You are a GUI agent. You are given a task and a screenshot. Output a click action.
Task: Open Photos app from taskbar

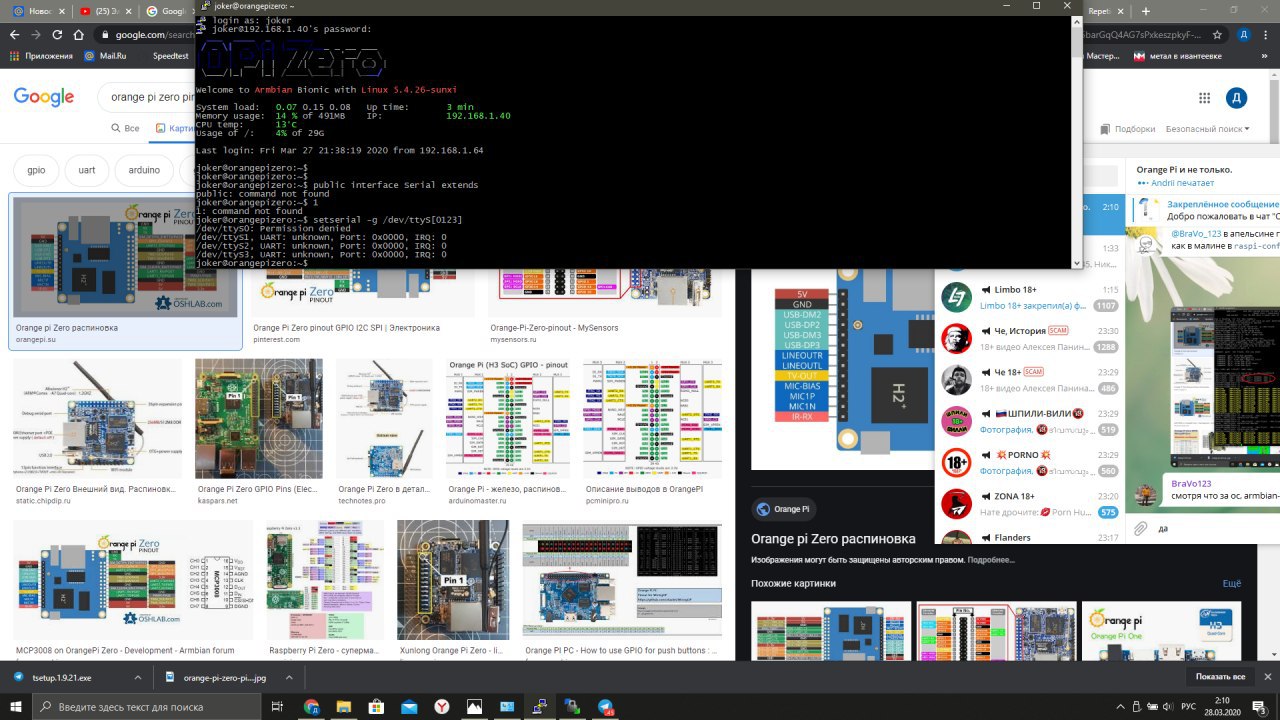tap(474, 706)
